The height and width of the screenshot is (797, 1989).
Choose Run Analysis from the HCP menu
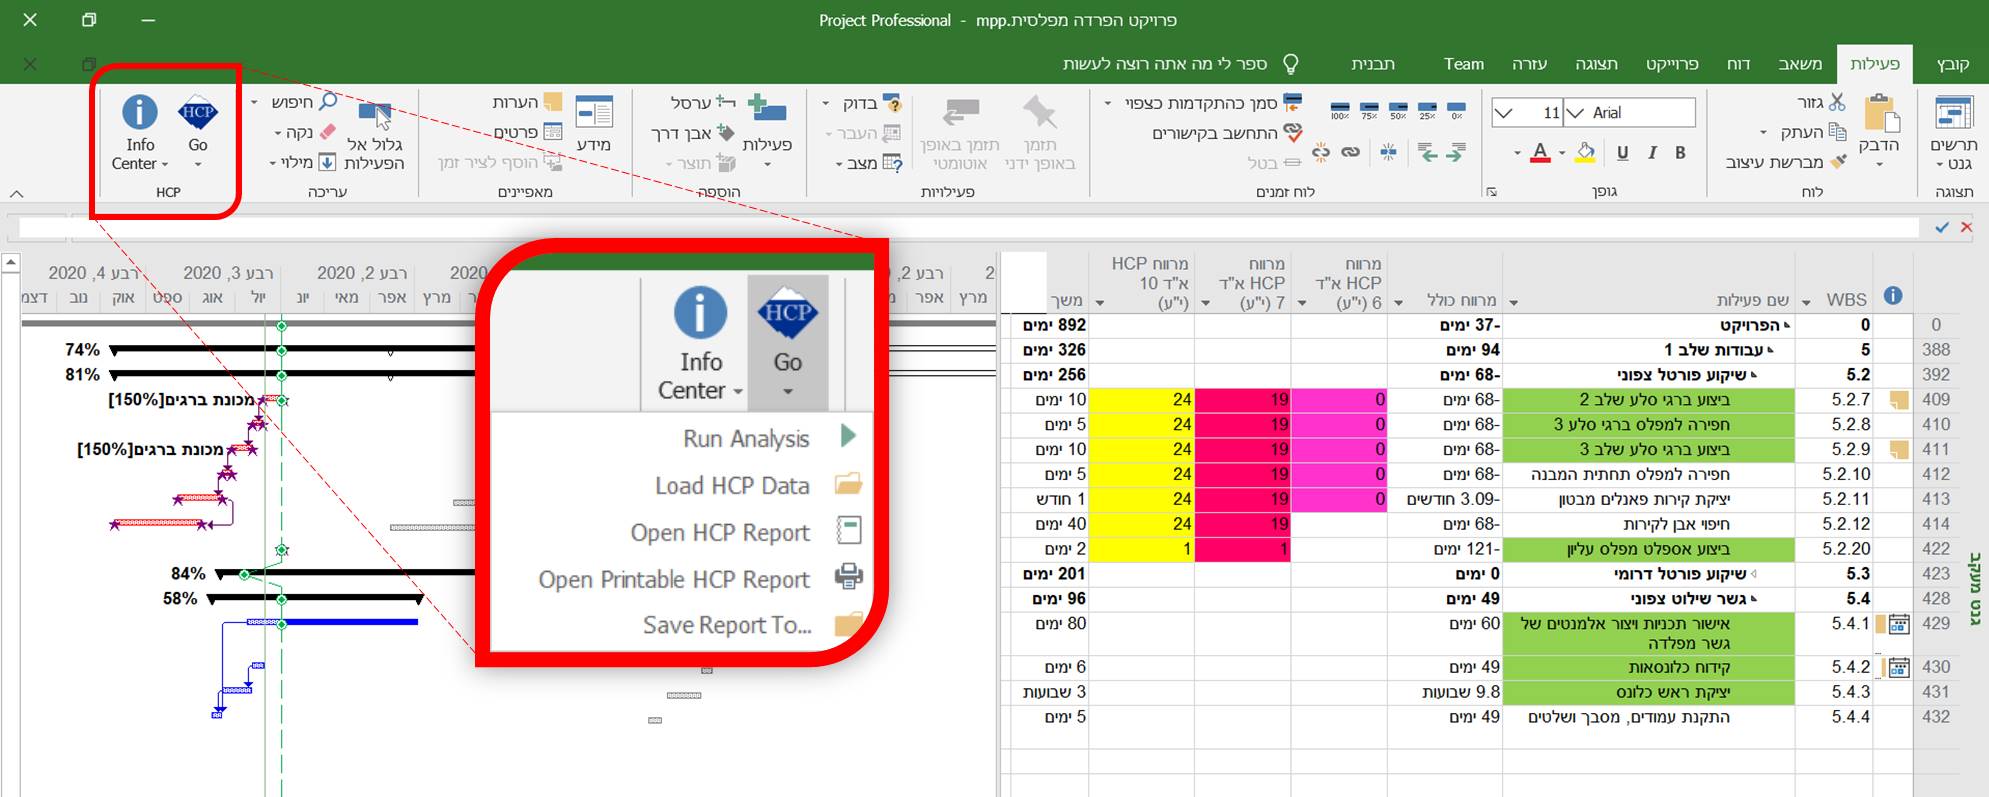(x=746, y=438)
